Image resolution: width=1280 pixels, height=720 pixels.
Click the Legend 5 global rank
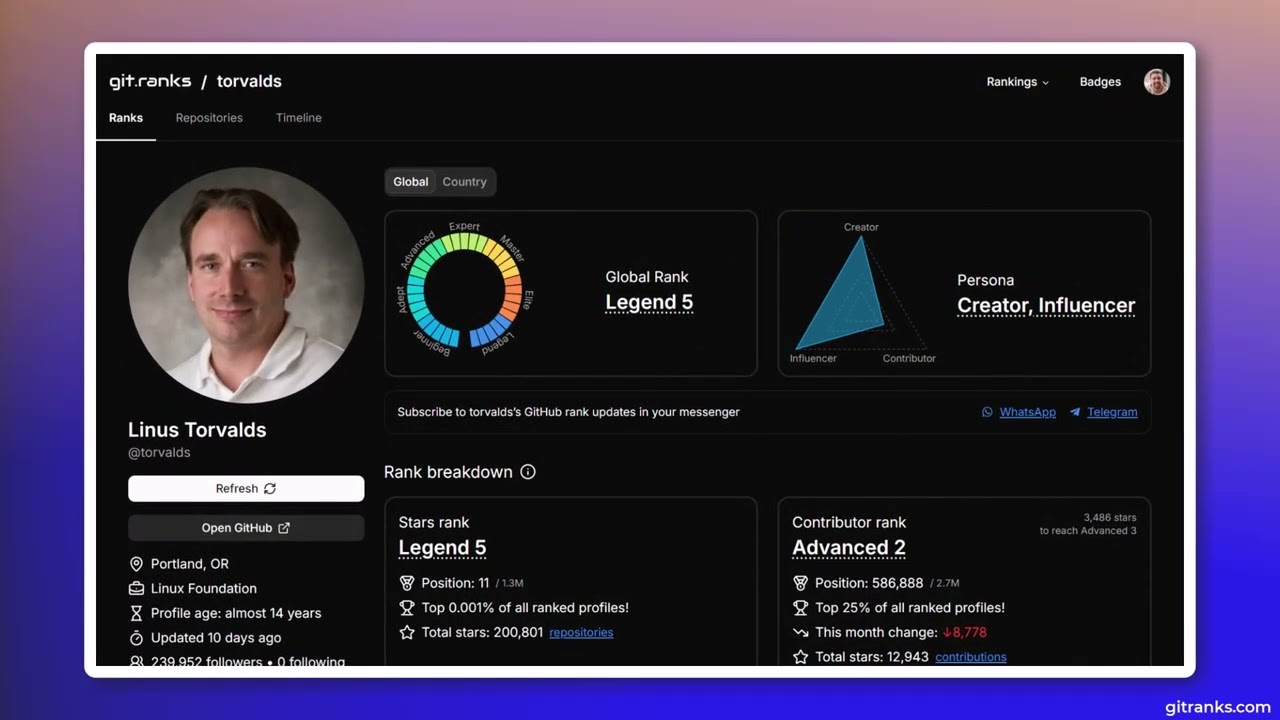649,303
